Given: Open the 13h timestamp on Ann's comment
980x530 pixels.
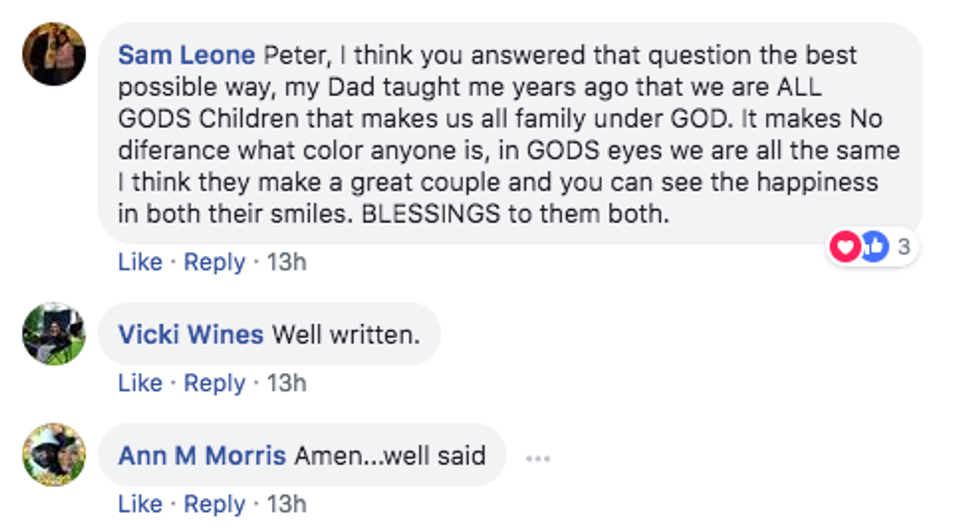Looking at the screenshot, I should pos(287,504).
